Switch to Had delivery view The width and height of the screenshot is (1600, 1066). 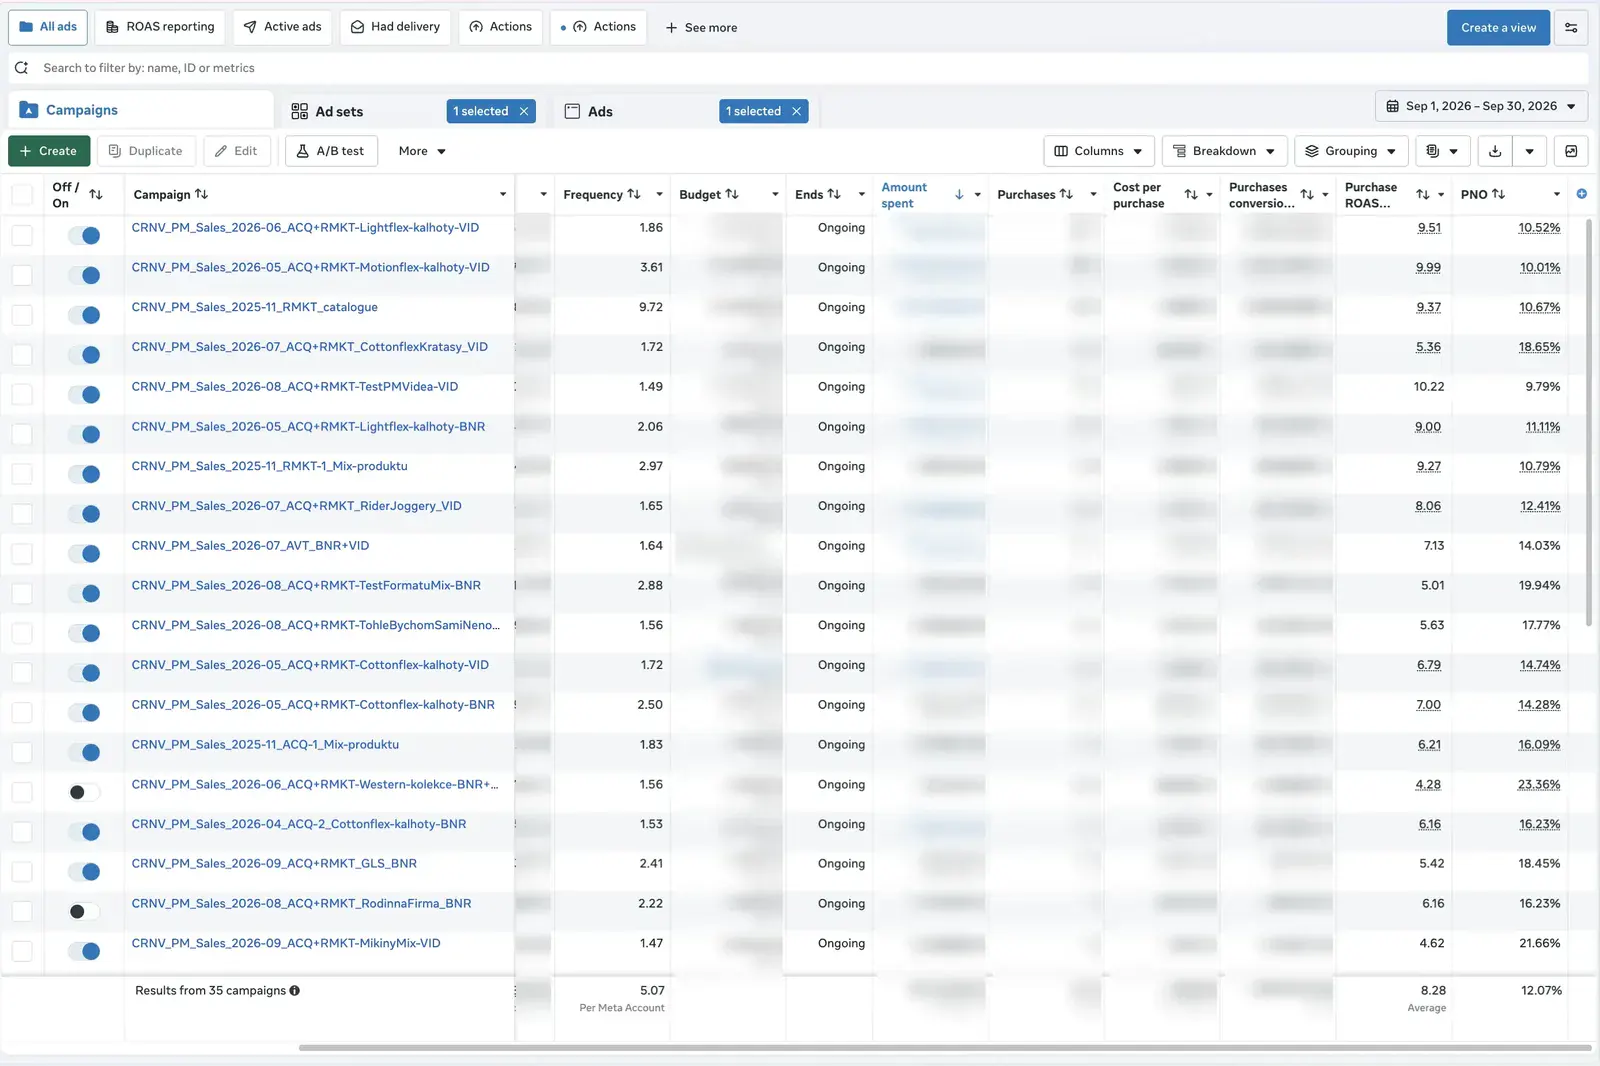[x=396, y=27]
